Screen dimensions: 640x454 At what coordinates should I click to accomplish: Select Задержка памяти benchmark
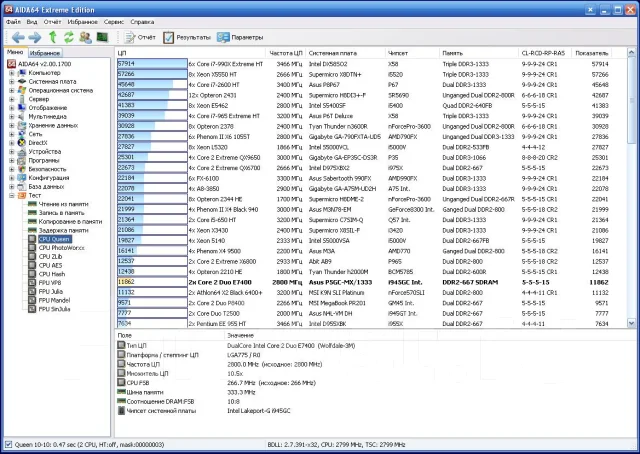point(63,230)
